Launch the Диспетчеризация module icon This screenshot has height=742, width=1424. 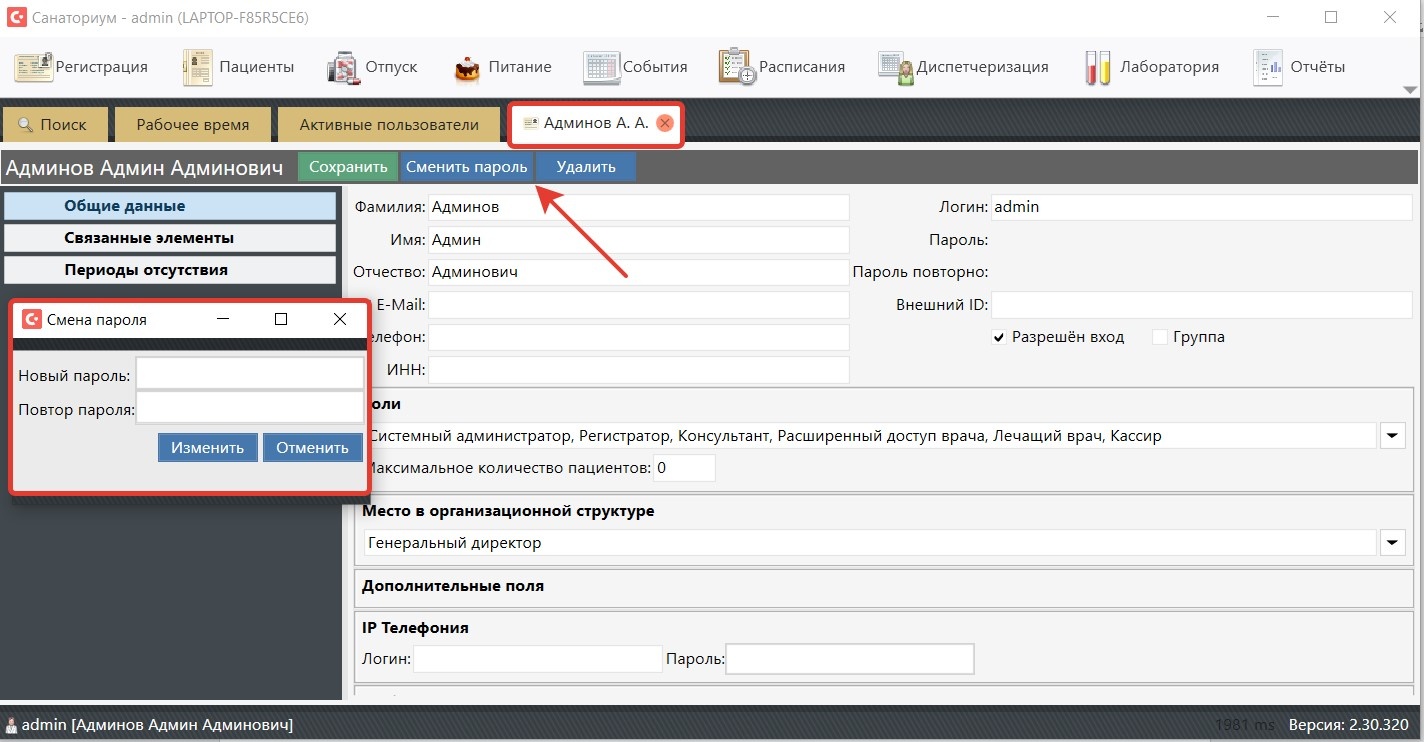(x=895, y=67)
